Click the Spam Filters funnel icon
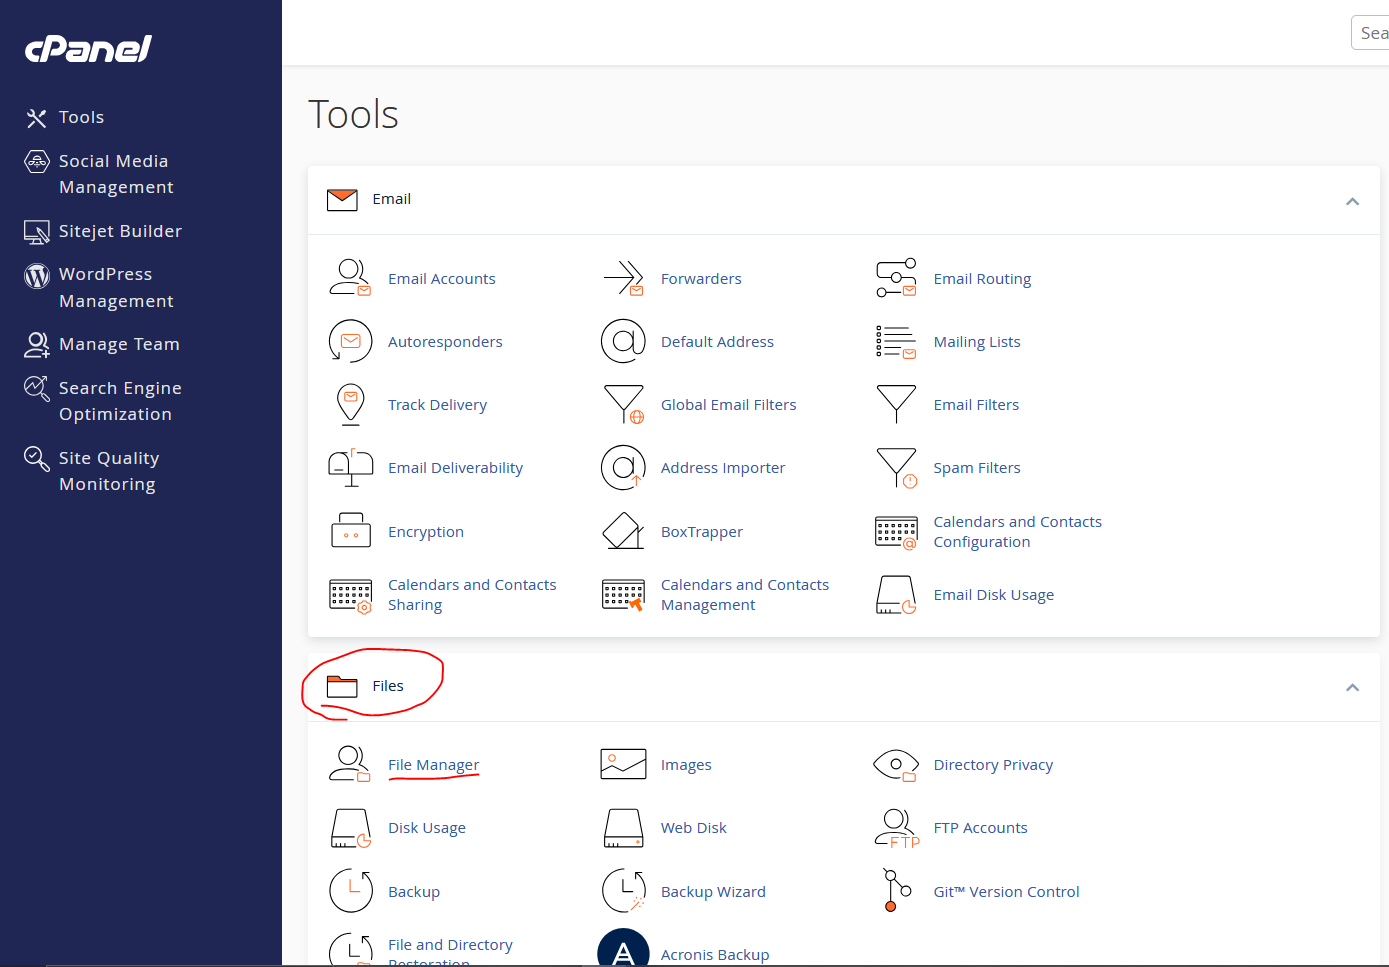Screen dimensions: 1389x967 coord(896,468)
